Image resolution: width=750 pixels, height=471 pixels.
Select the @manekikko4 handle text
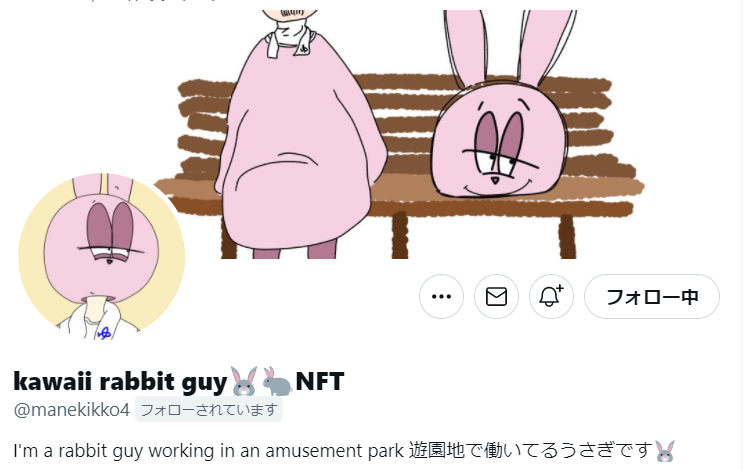click(x=72, y=410)
